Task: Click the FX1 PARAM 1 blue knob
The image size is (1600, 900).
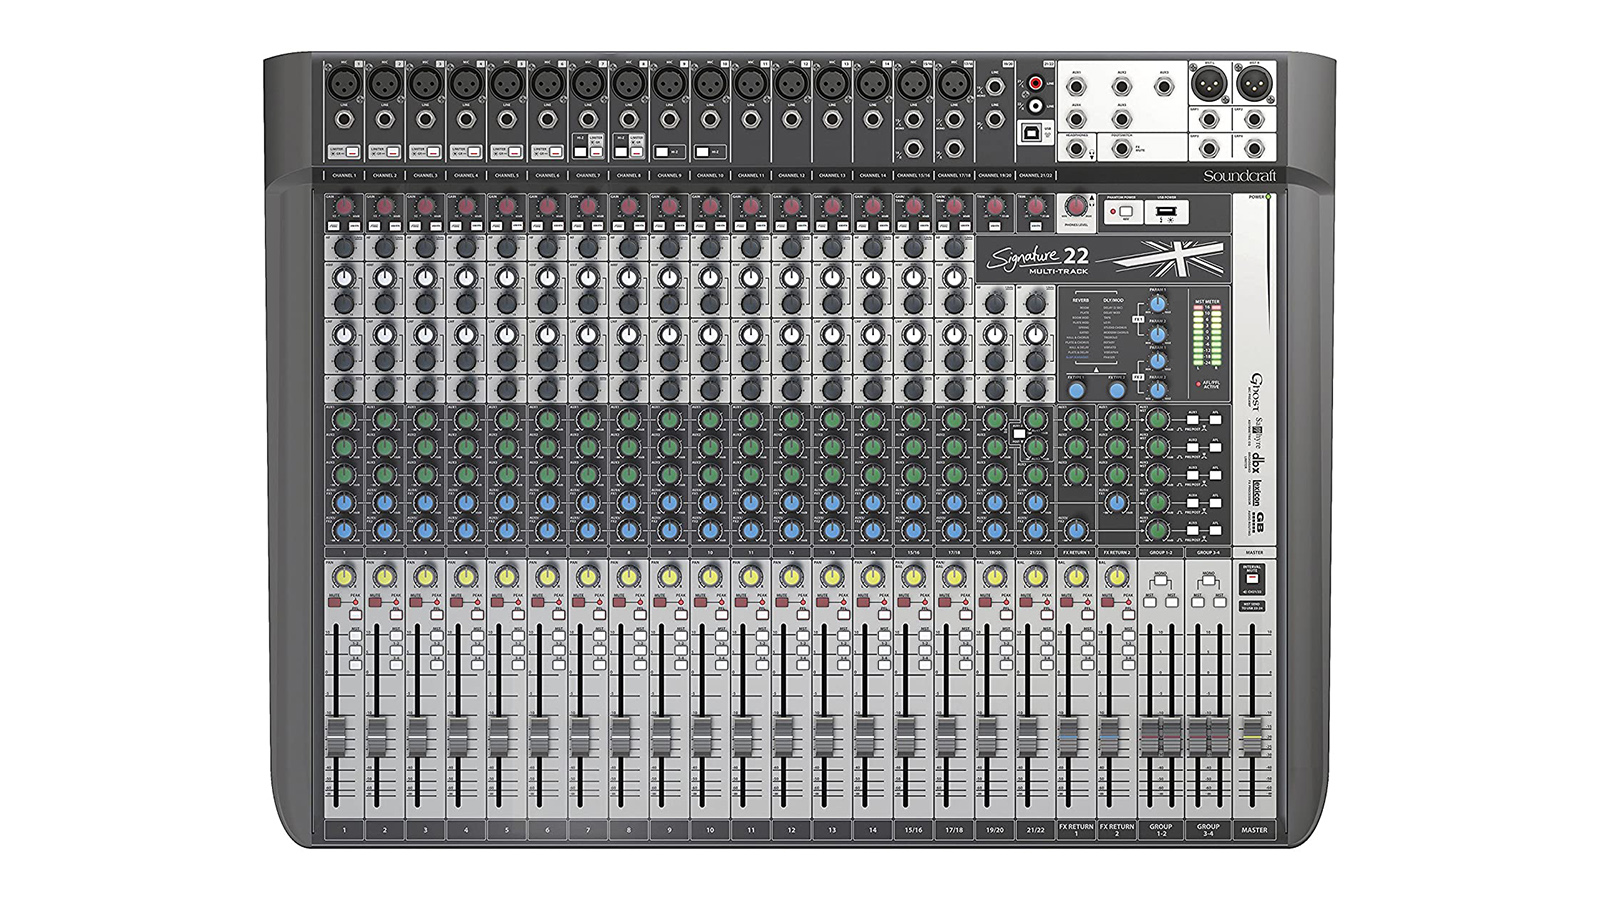Action: pyautogui.click(x=1158, y=304)
